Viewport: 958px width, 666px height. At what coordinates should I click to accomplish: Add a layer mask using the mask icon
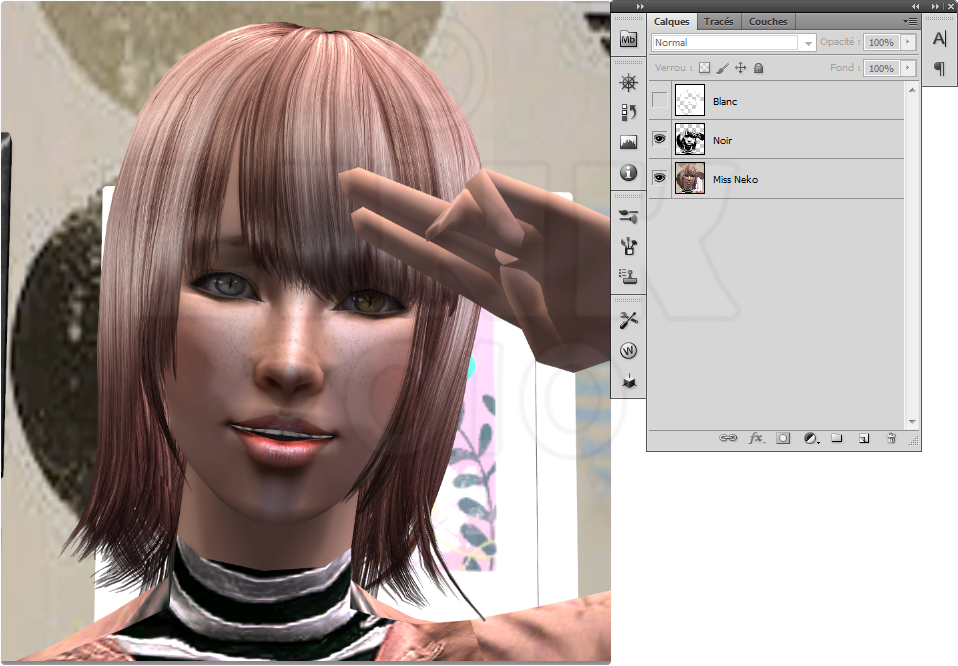pos(783,438)
